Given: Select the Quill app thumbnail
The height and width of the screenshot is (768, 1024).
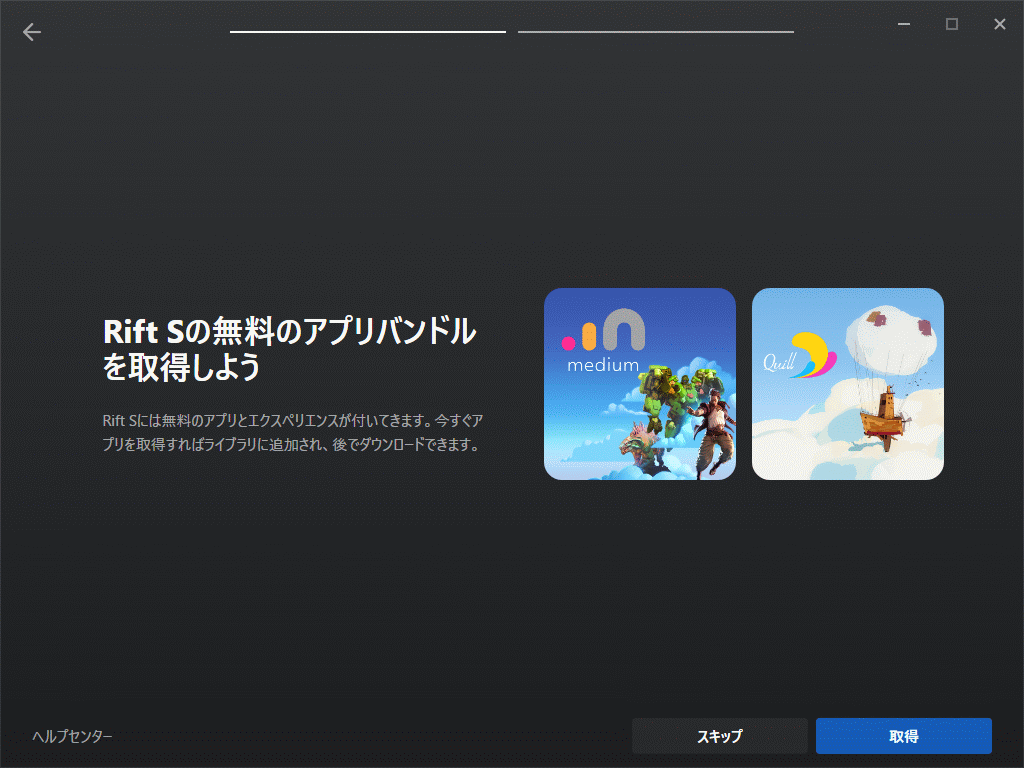Looking at the screenshot, I should (848, 384).
